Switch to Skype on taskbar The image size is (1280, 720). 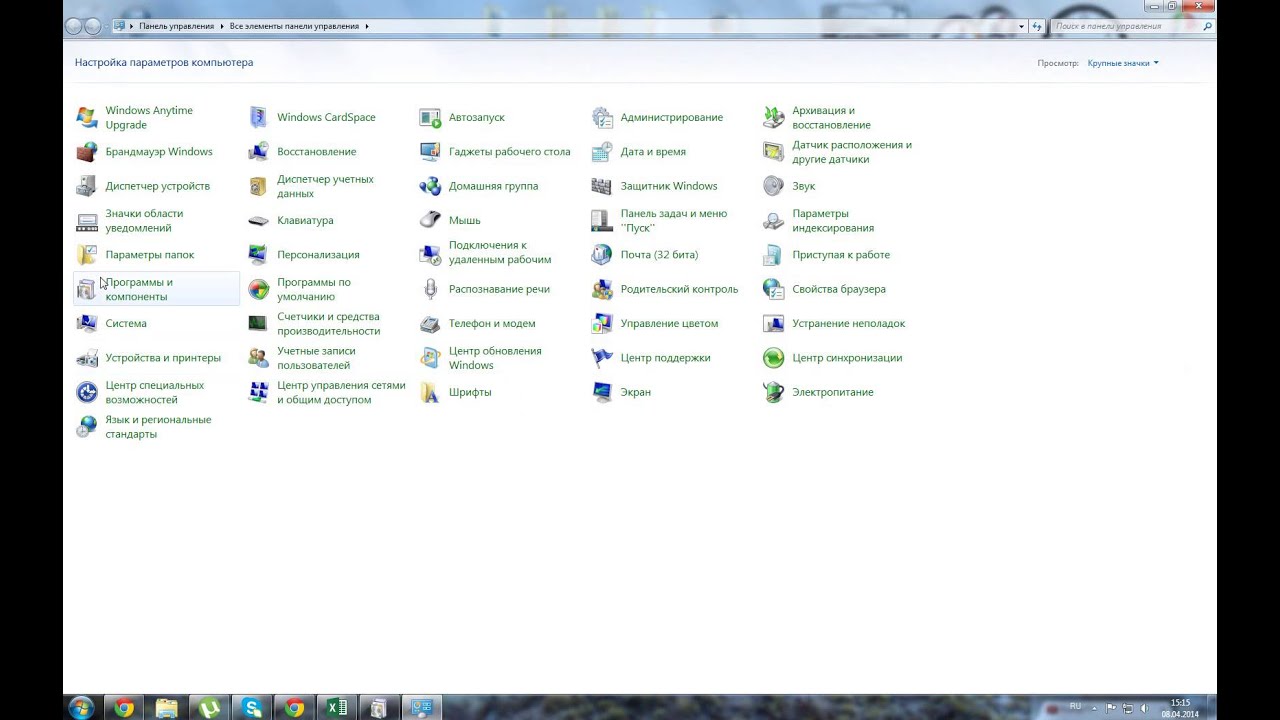tap(252, 708)
